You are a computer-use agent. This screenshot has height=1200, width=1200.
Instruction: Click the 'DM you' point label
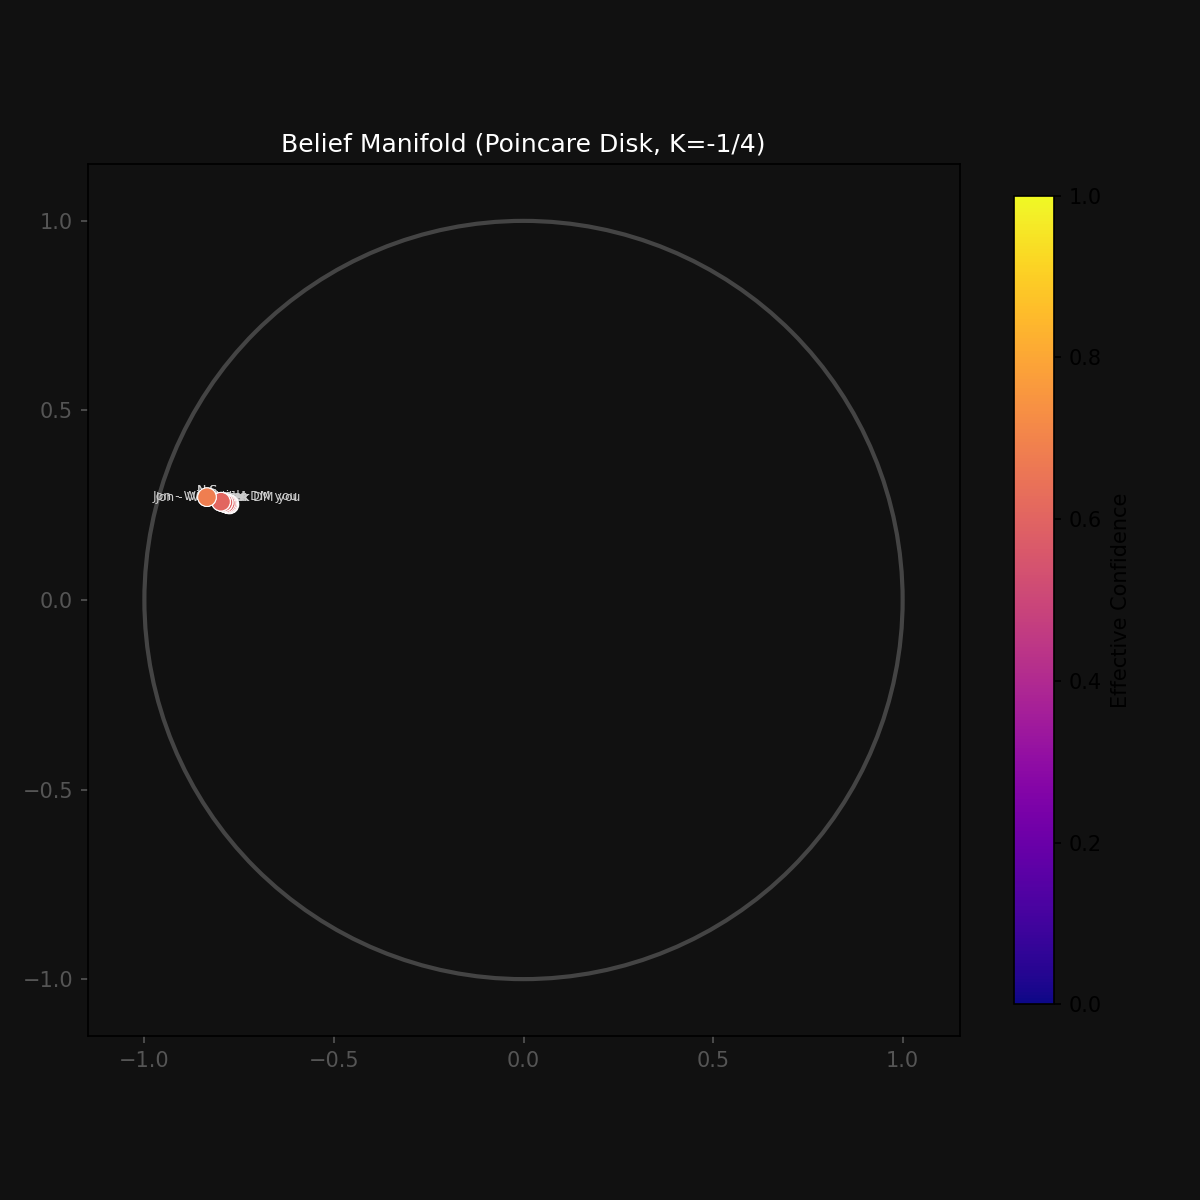(276, 497)
